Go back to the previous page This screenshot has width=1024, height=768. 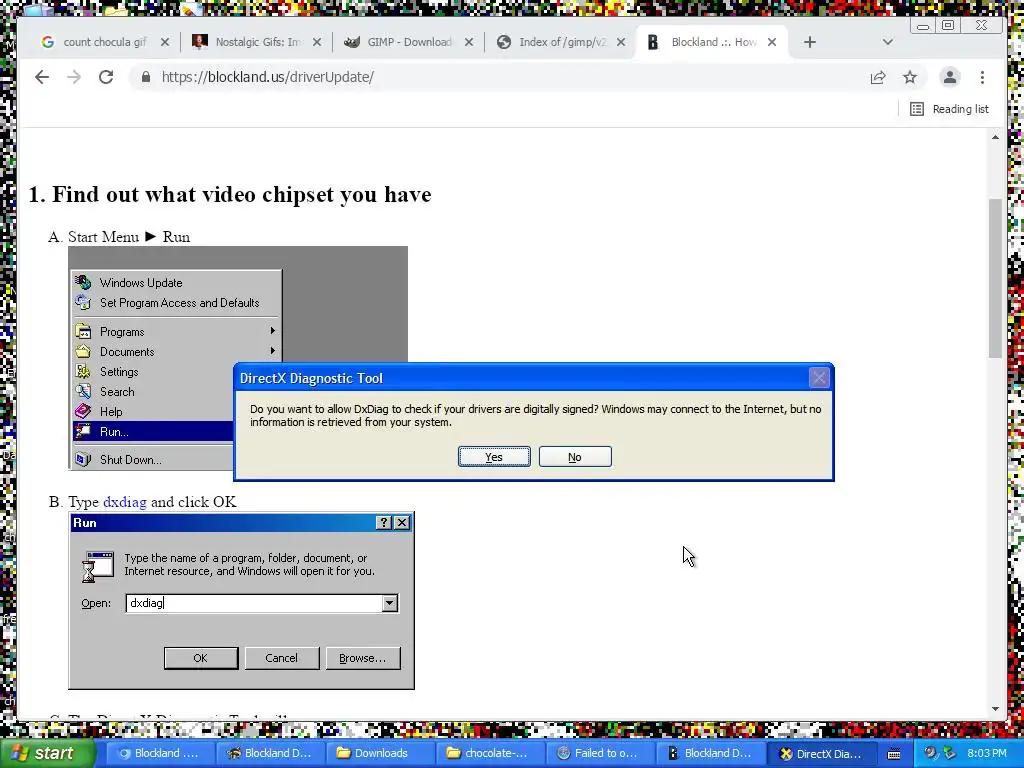[42, 77]
